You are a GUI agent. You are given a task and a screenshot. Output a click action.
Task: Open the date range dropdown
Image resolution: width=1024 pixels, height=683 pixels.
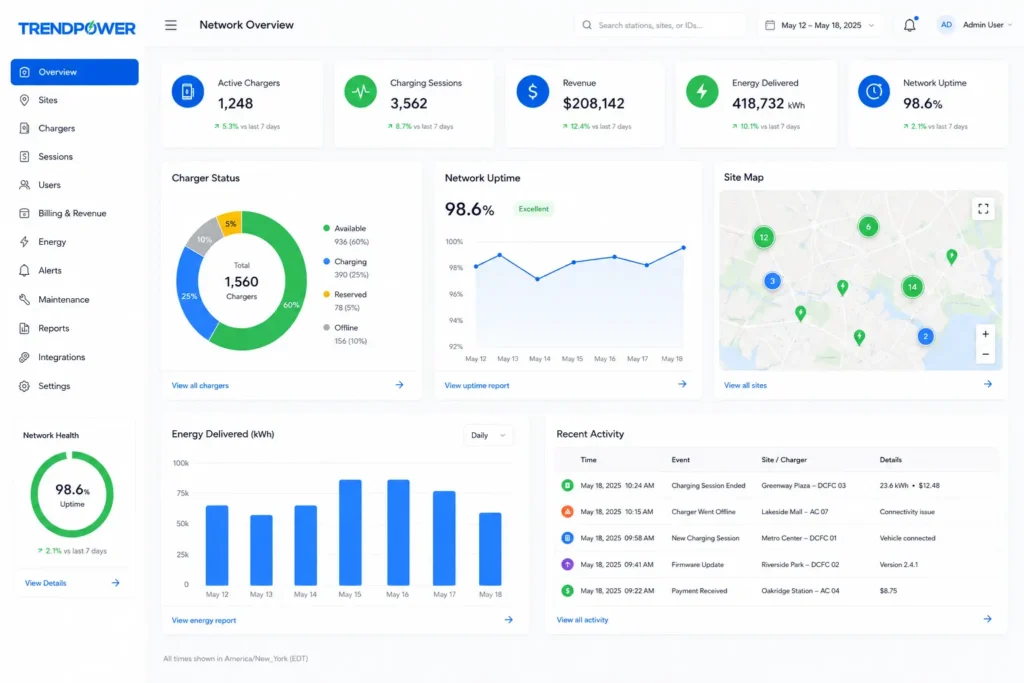820,25
